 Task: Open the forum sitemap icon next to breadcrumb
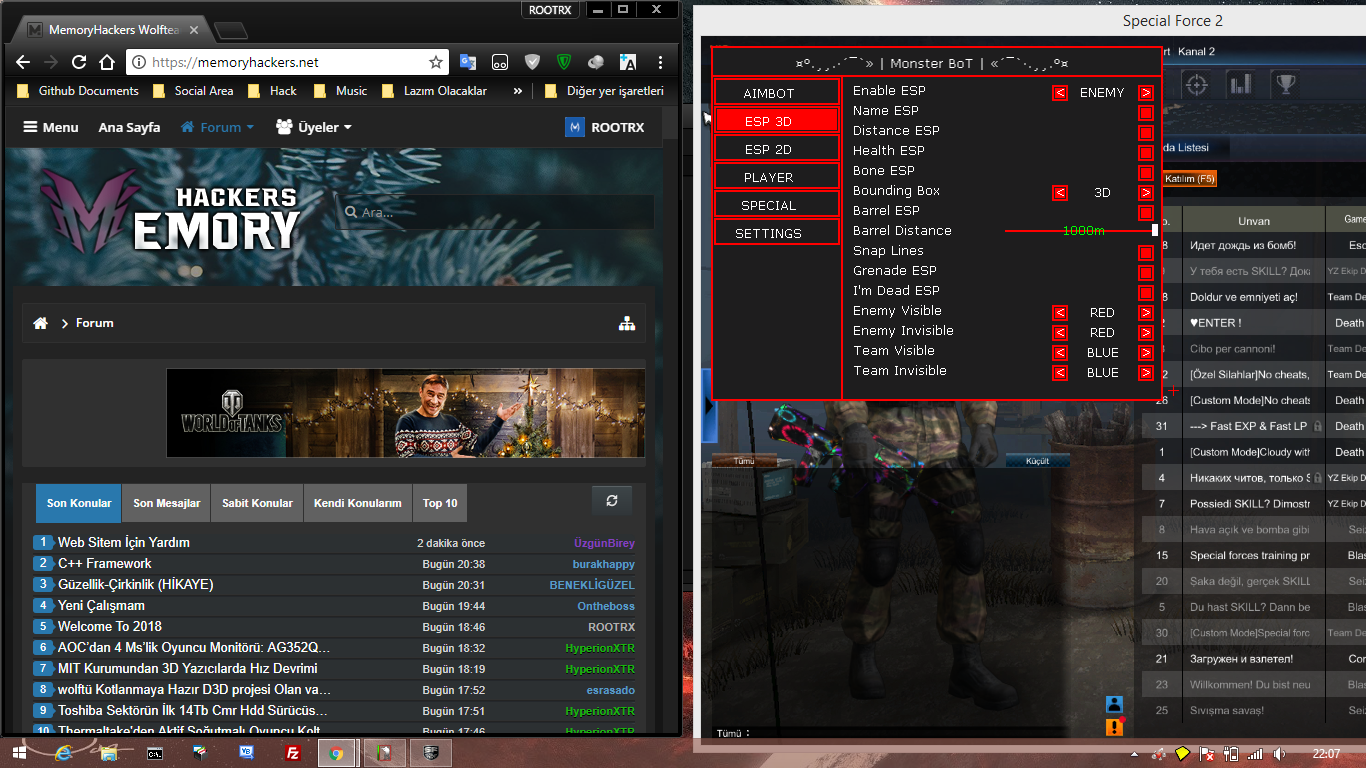[627, 323]
